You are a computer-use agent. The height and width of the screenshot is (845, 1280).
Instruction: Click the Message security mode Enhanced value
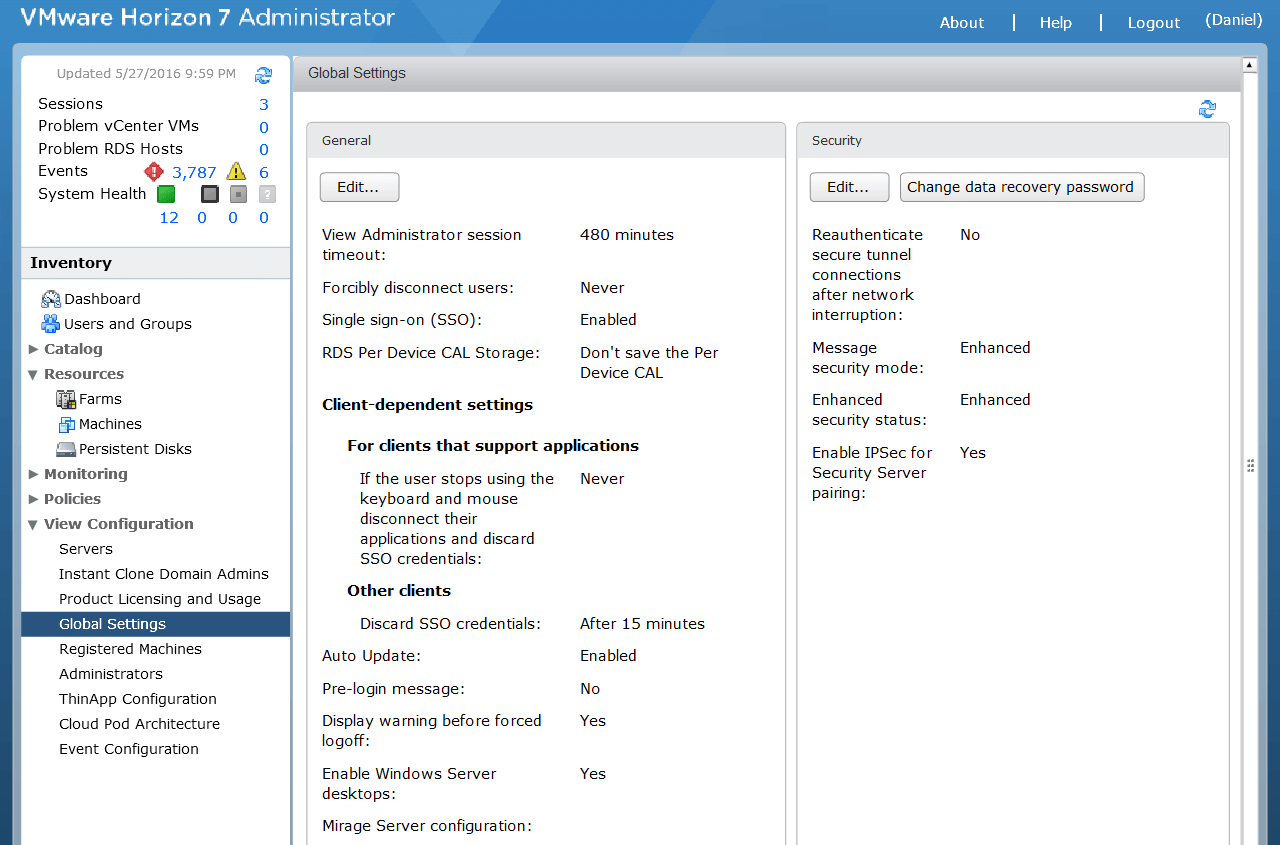click(995, 348)
